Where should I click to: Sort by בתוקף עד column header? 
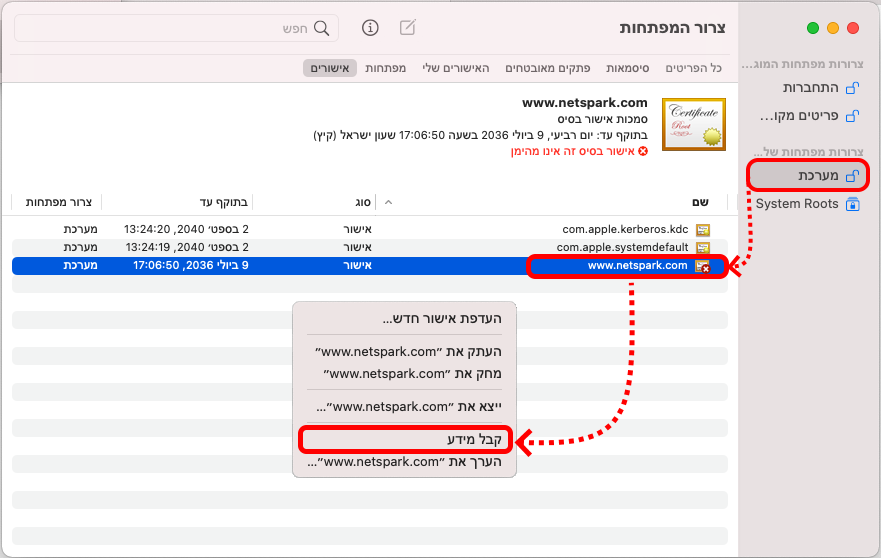point(223,202)
